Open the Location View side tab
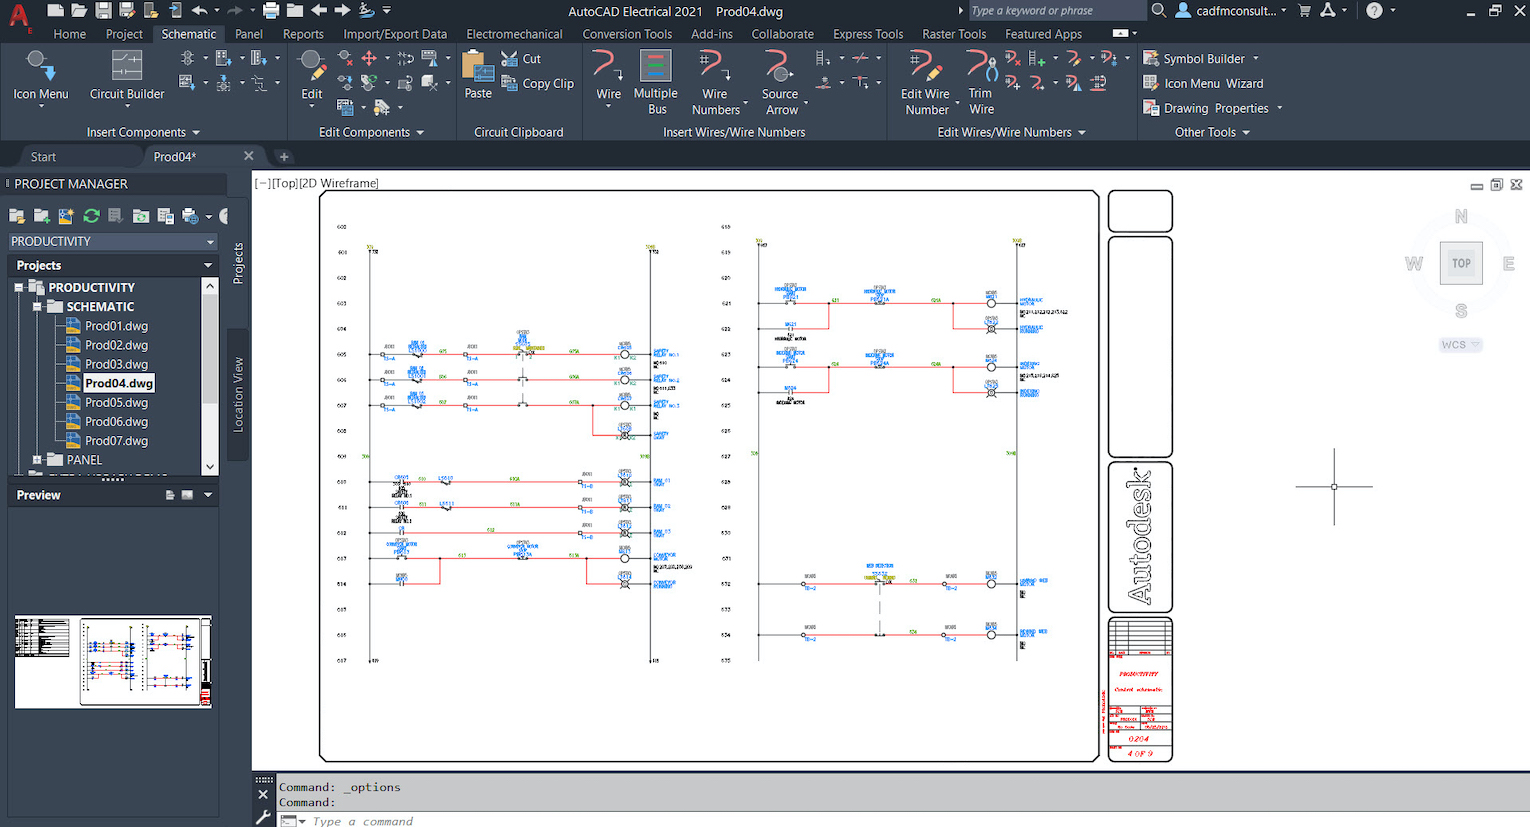 (x=238, y=394)
